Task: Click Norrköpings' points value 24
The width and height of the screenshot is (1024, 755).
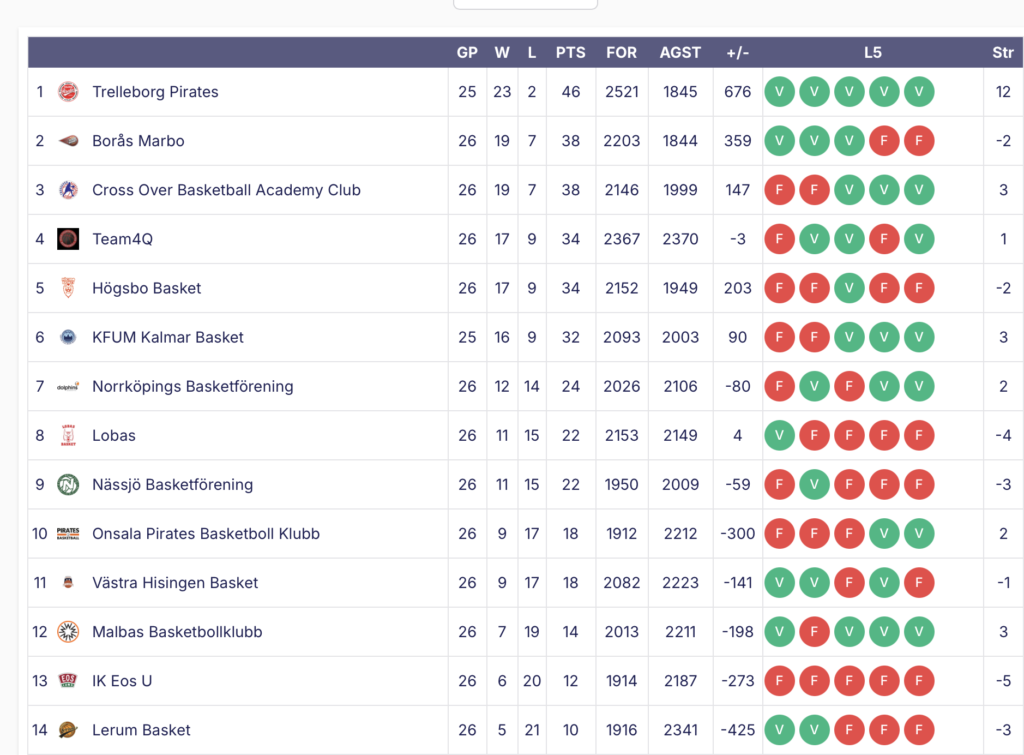Action: pyautogui.click(x=571, y=387)
